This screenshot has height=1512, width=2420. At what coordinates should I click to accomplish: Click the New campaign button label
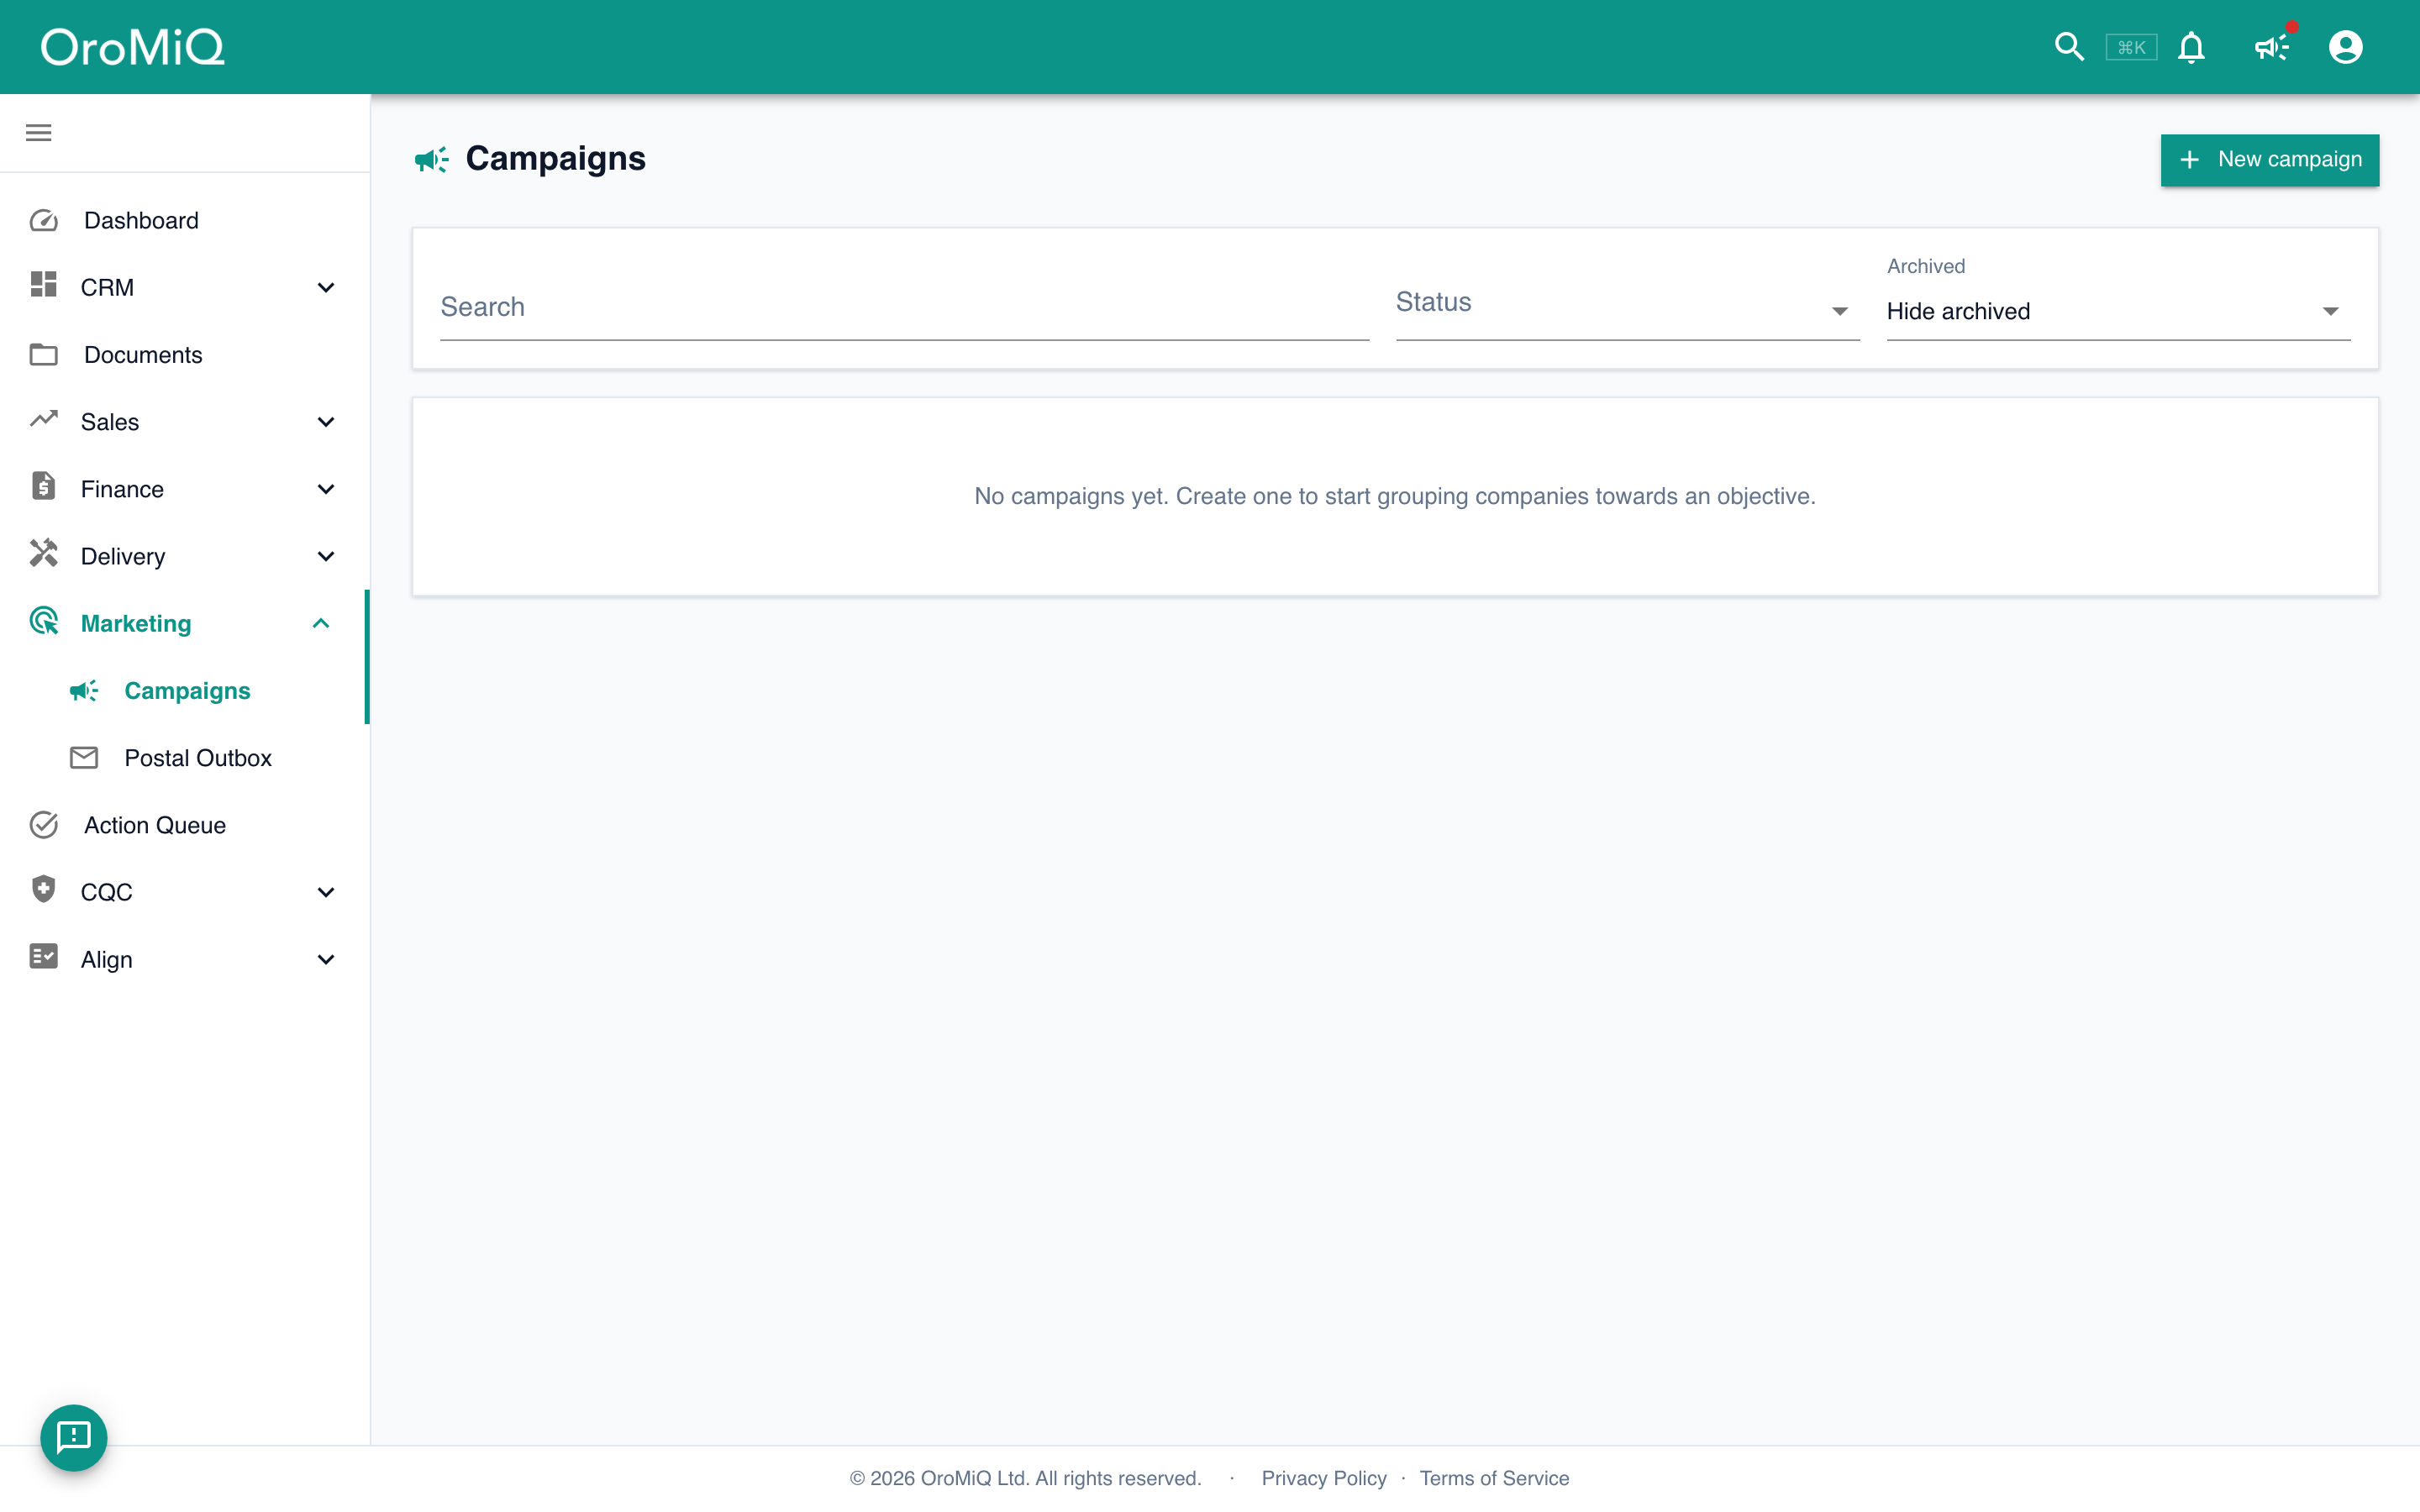tap(2289, 159)
